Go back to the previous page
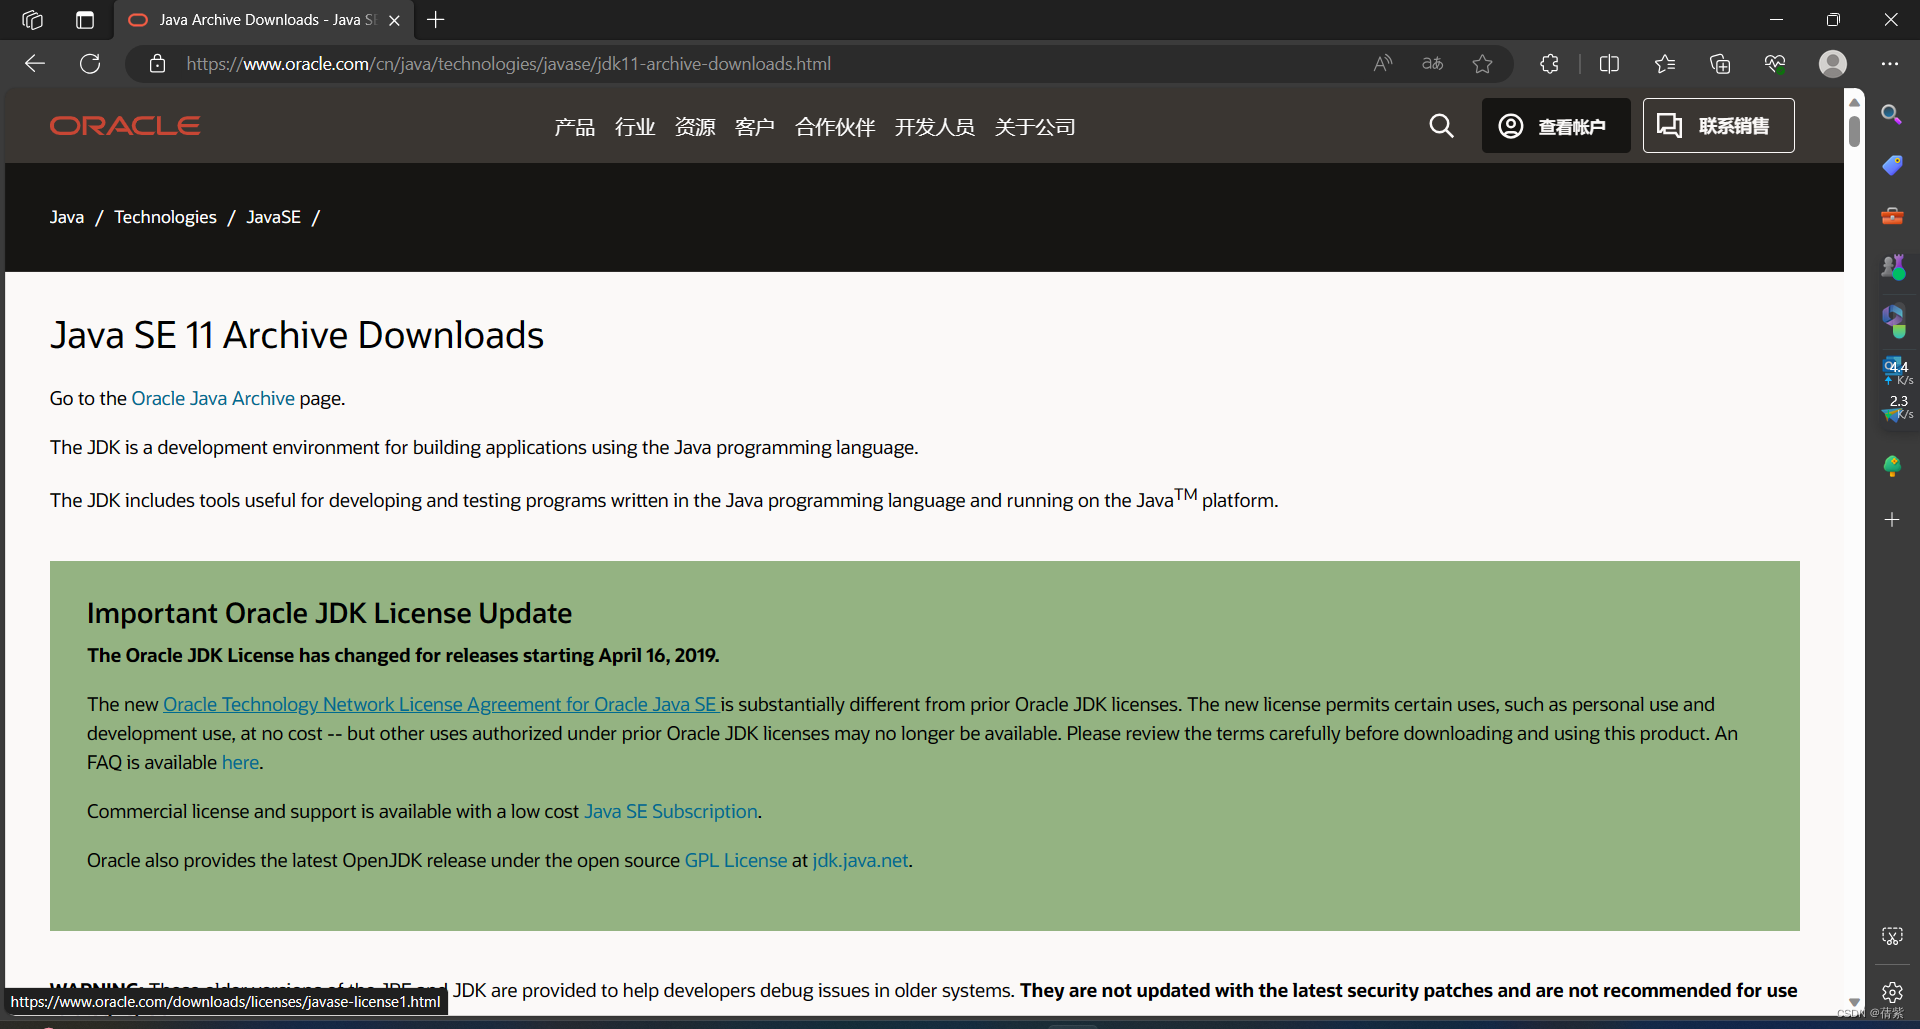This screenshot has width=1920, height=1029. tap(35, 64)
